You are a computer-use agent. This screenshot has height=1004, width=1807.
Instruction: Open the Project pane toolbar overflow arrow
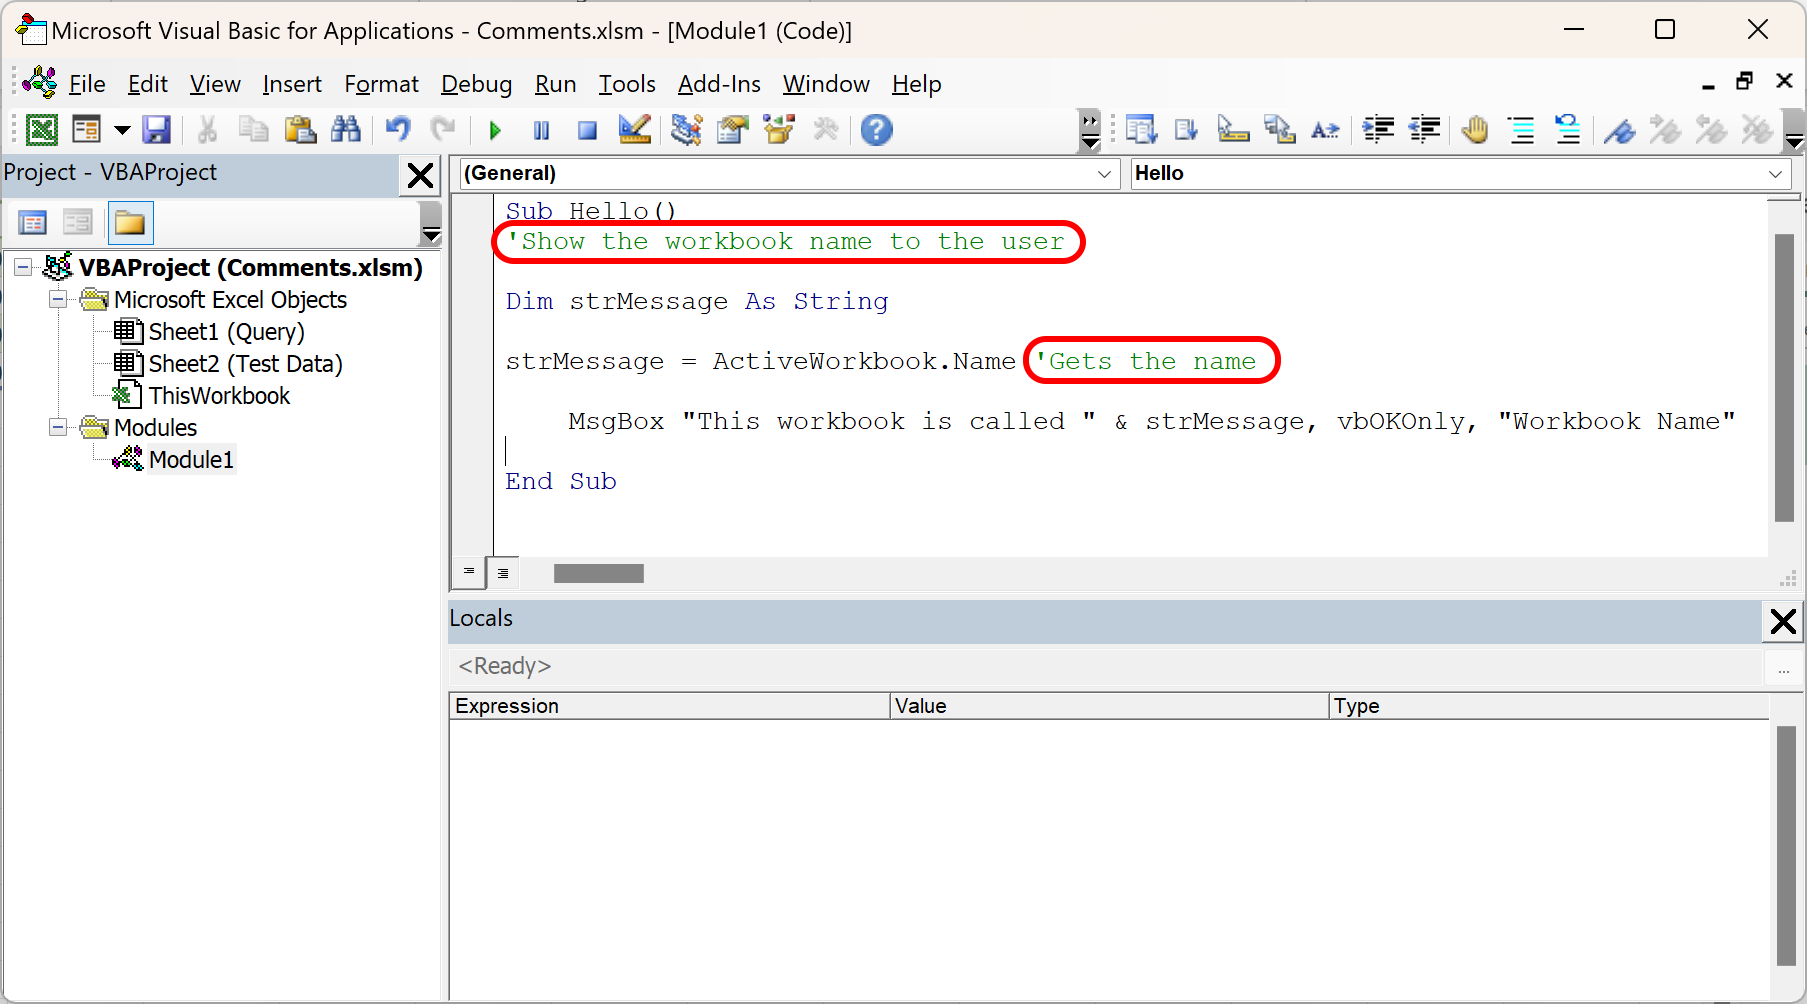pos(431,223)
